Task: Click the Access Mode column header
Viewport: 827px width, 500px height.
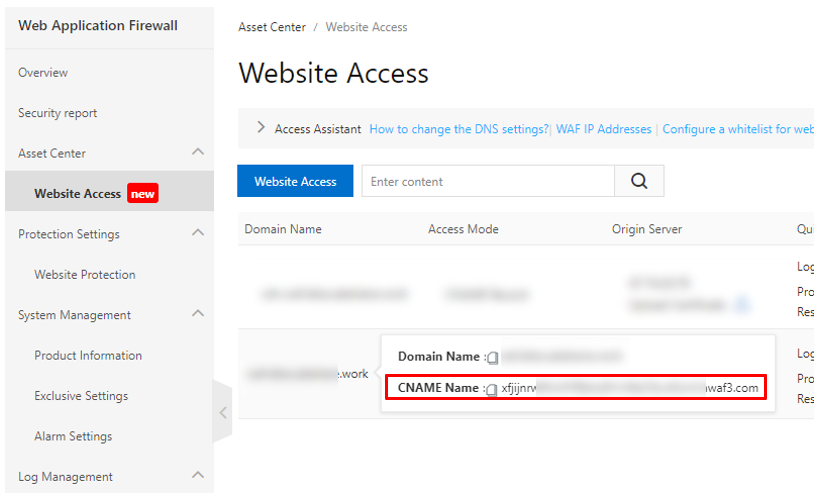Action: tap(463, 229)
